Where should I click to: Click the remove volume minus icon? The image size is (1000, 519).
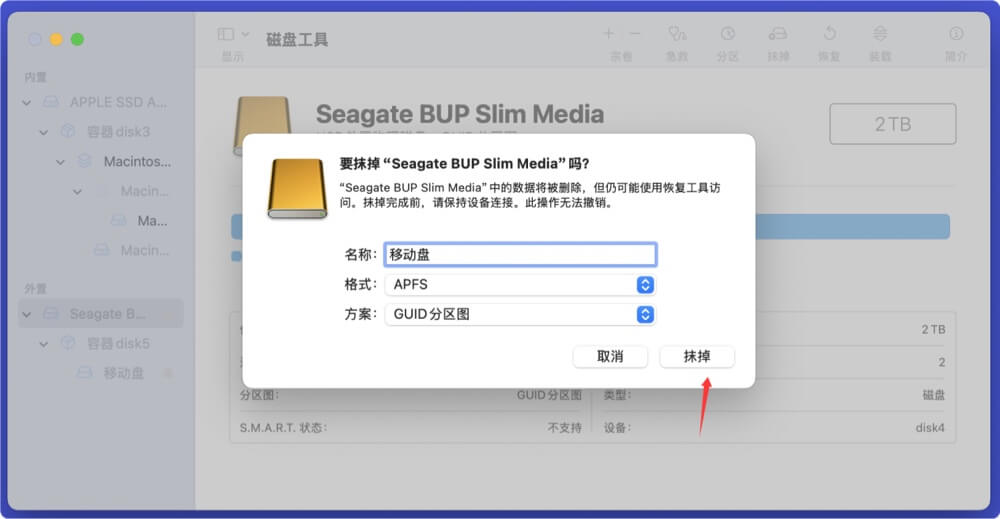tap(635, 34)
